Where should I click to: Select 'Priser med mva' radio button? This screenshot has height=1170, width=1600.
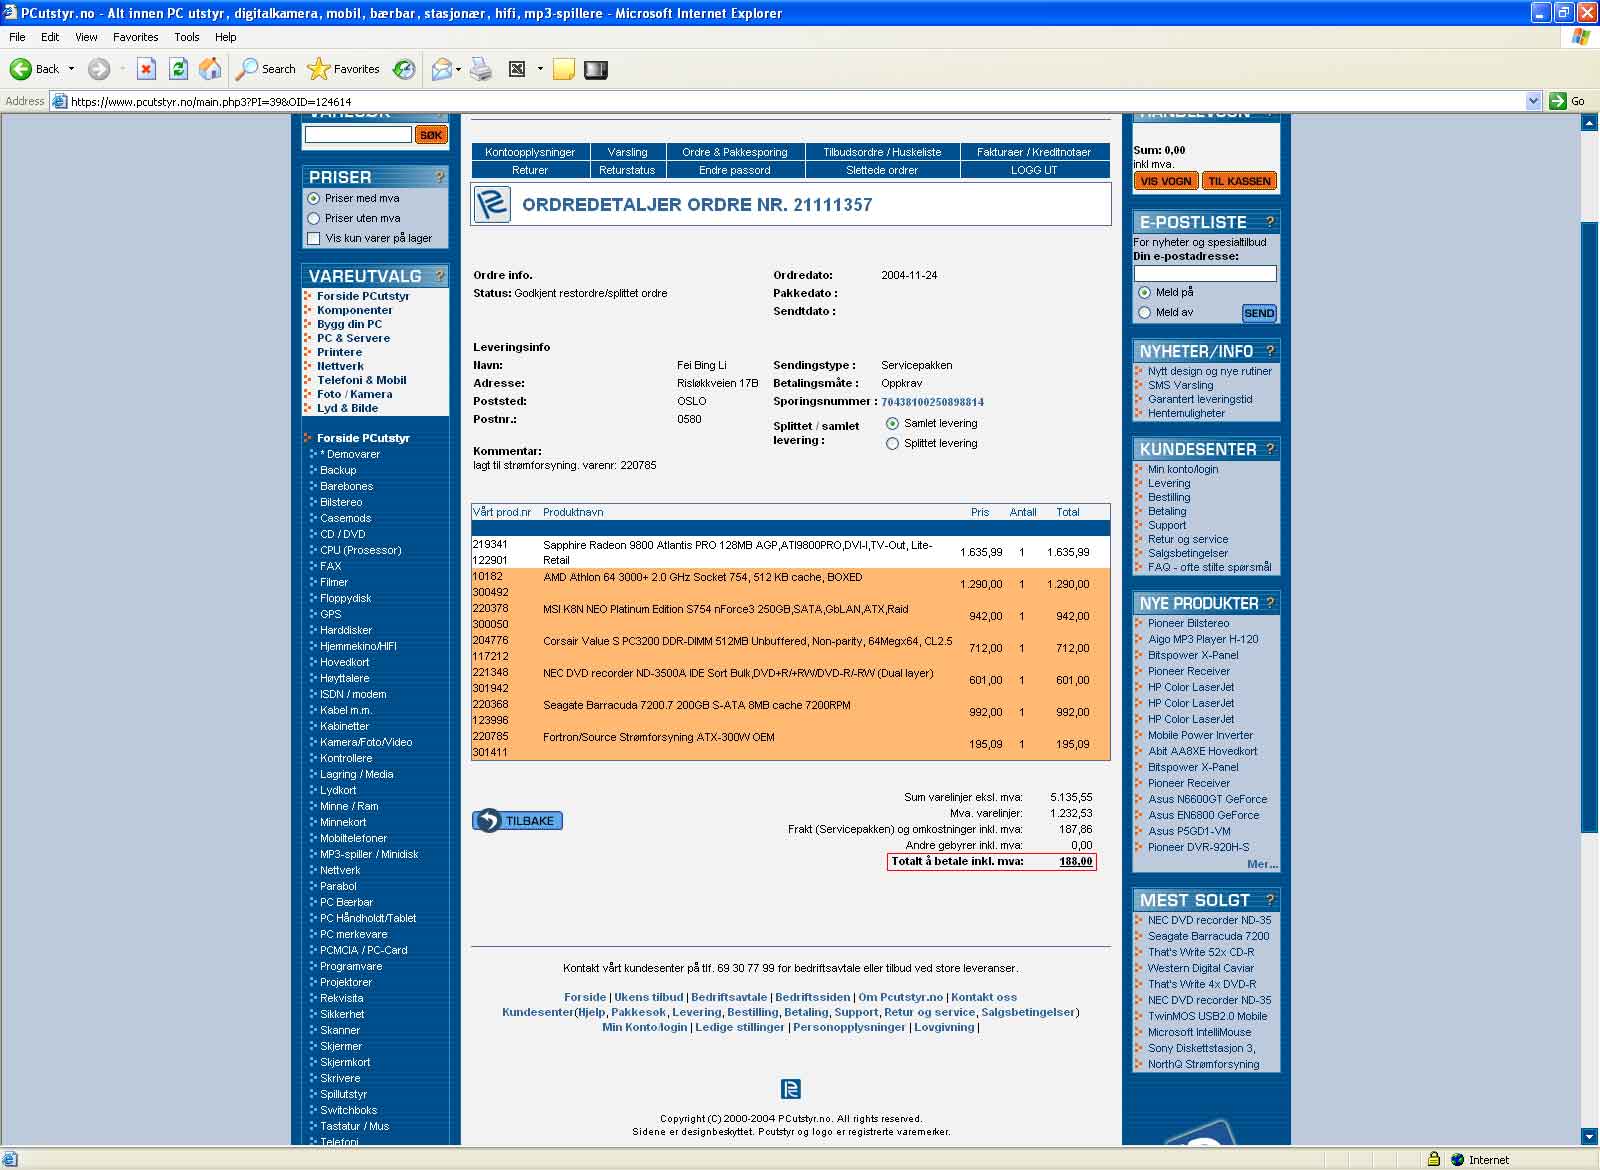[x=314, y=198]
